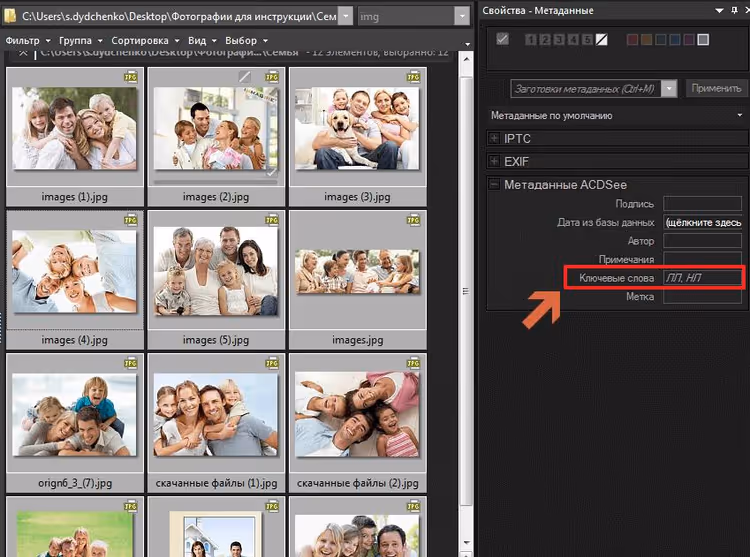Set rating 5 in properties panel

pos(587,40)
